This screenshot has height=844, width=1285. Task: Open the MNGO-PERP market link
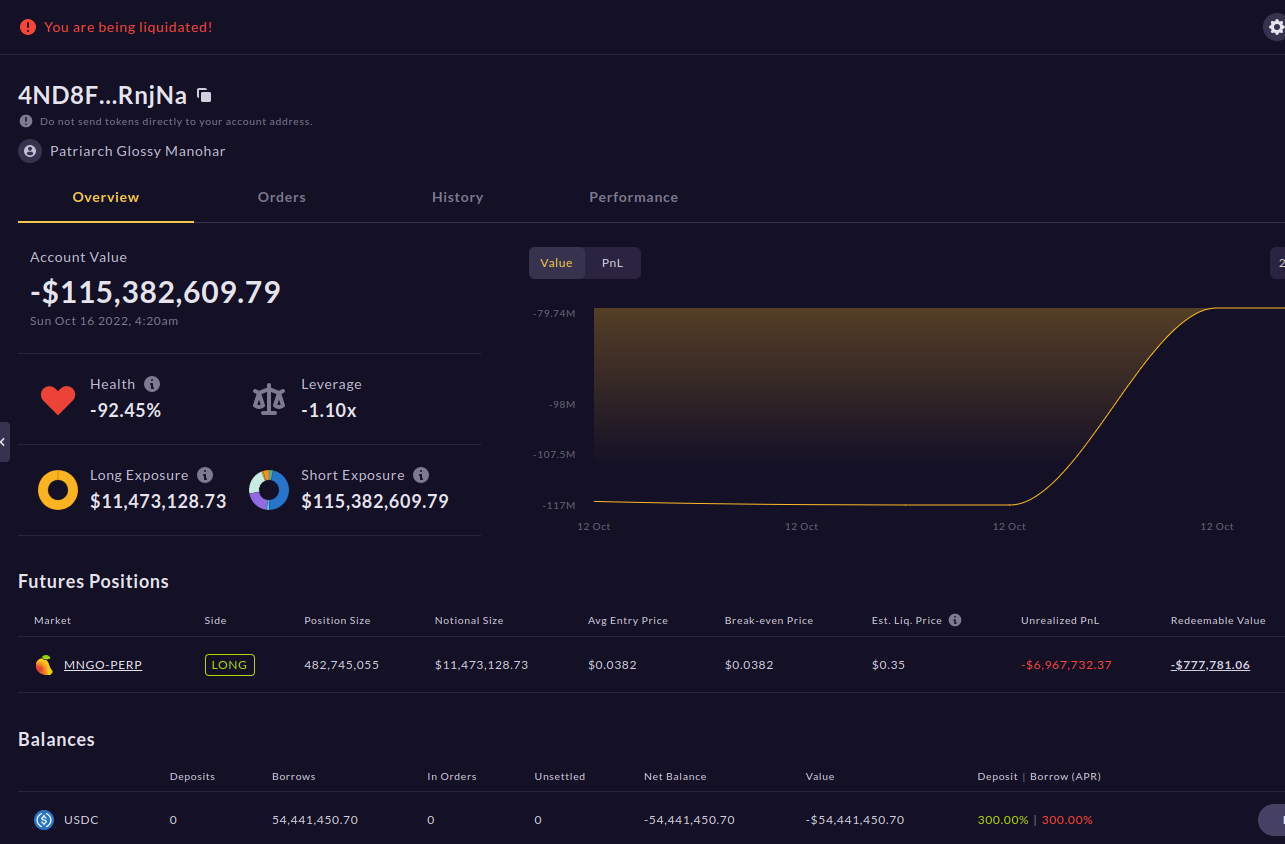click(103, 665)
